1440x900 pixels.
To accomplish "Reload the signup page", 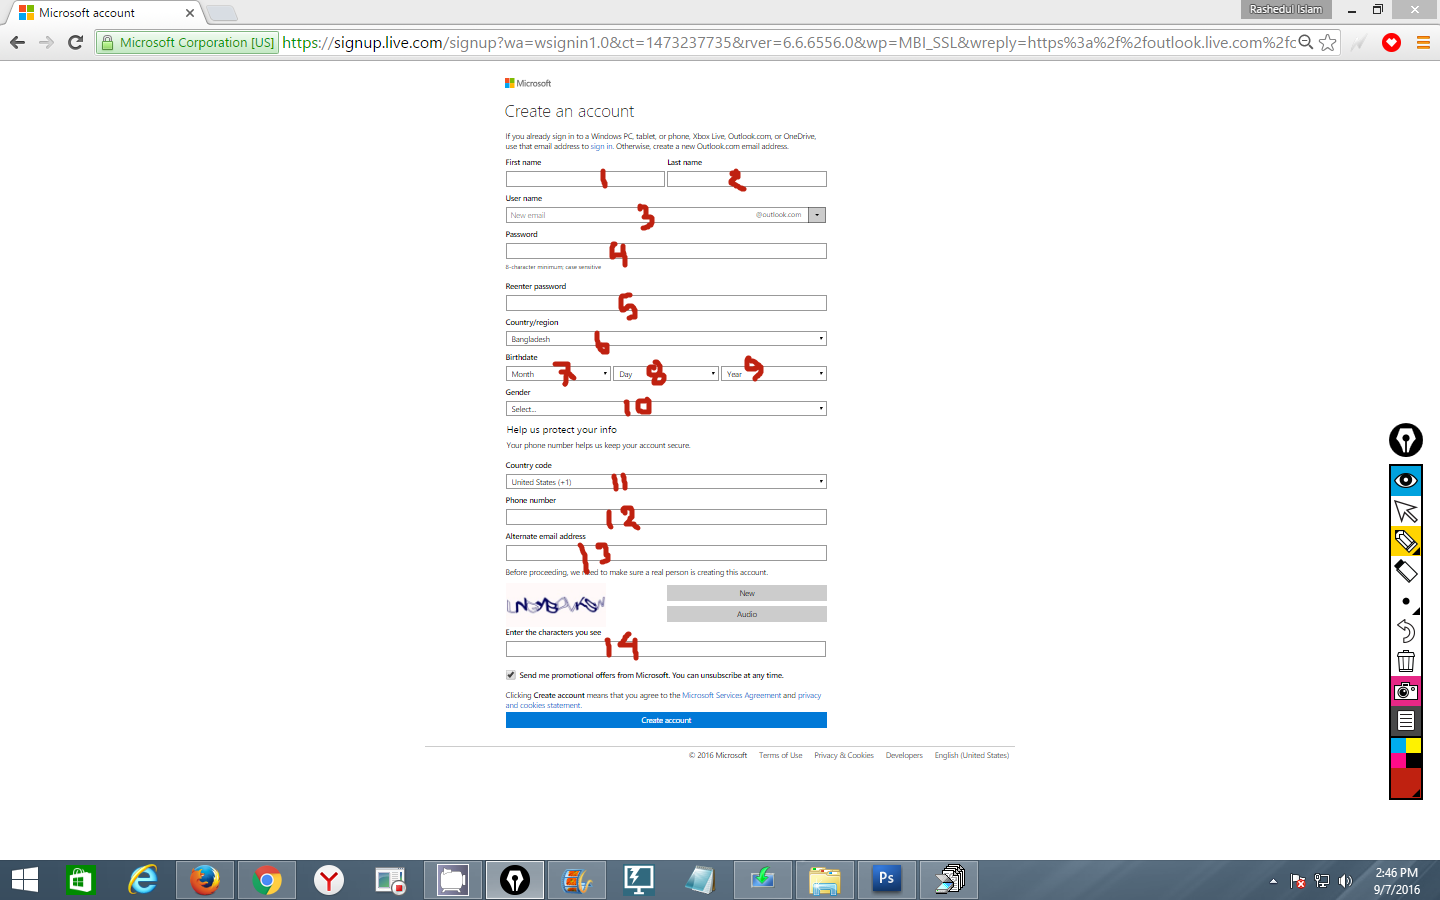I will [75, 42].
